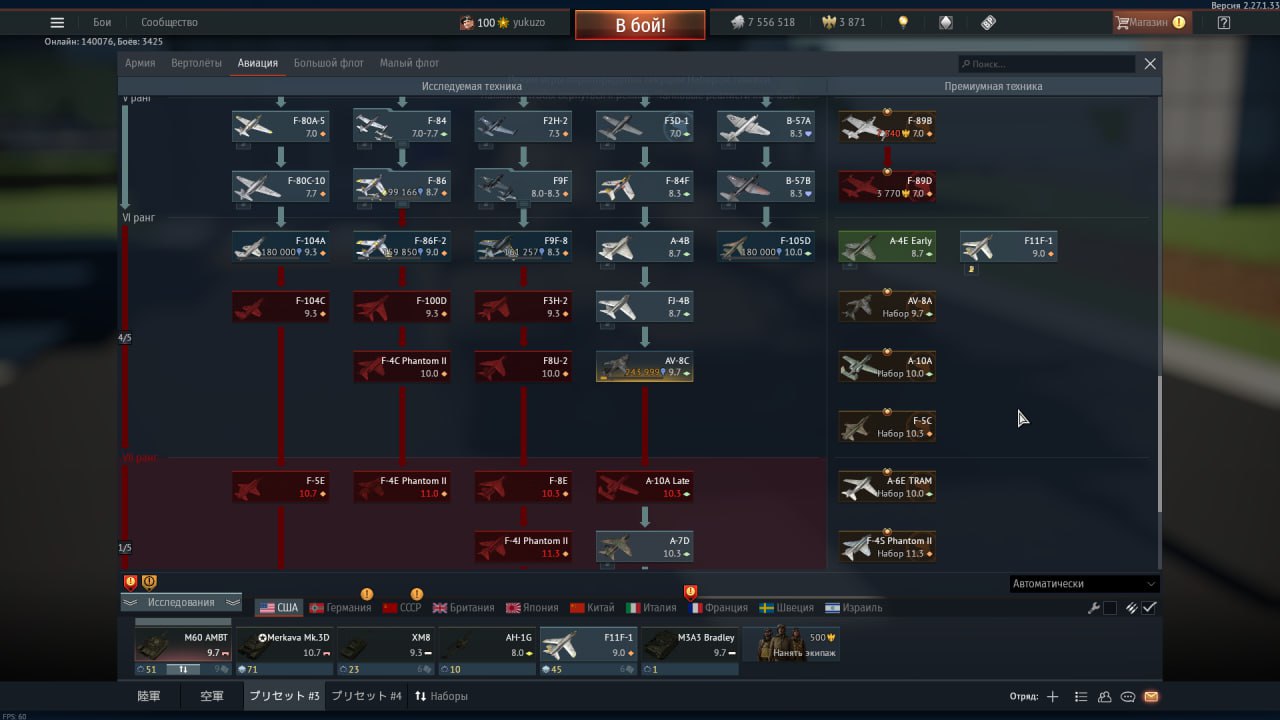Click the golden eagles currency icon
The width and height of the screenshot is (1280, 720).
828,22
